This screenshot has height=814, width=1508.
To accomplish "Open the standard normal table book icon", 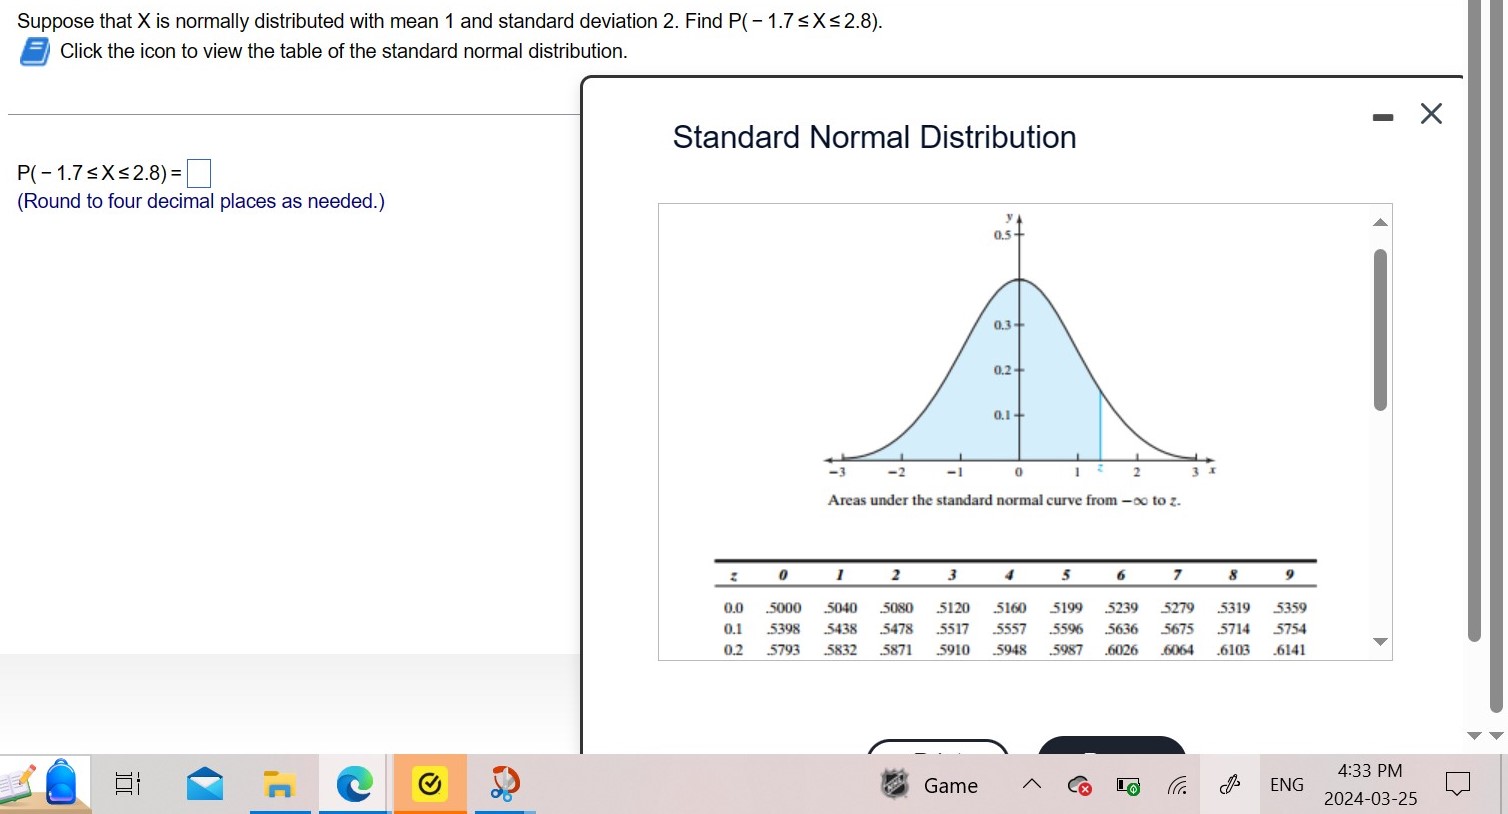I will coord(33,51).
